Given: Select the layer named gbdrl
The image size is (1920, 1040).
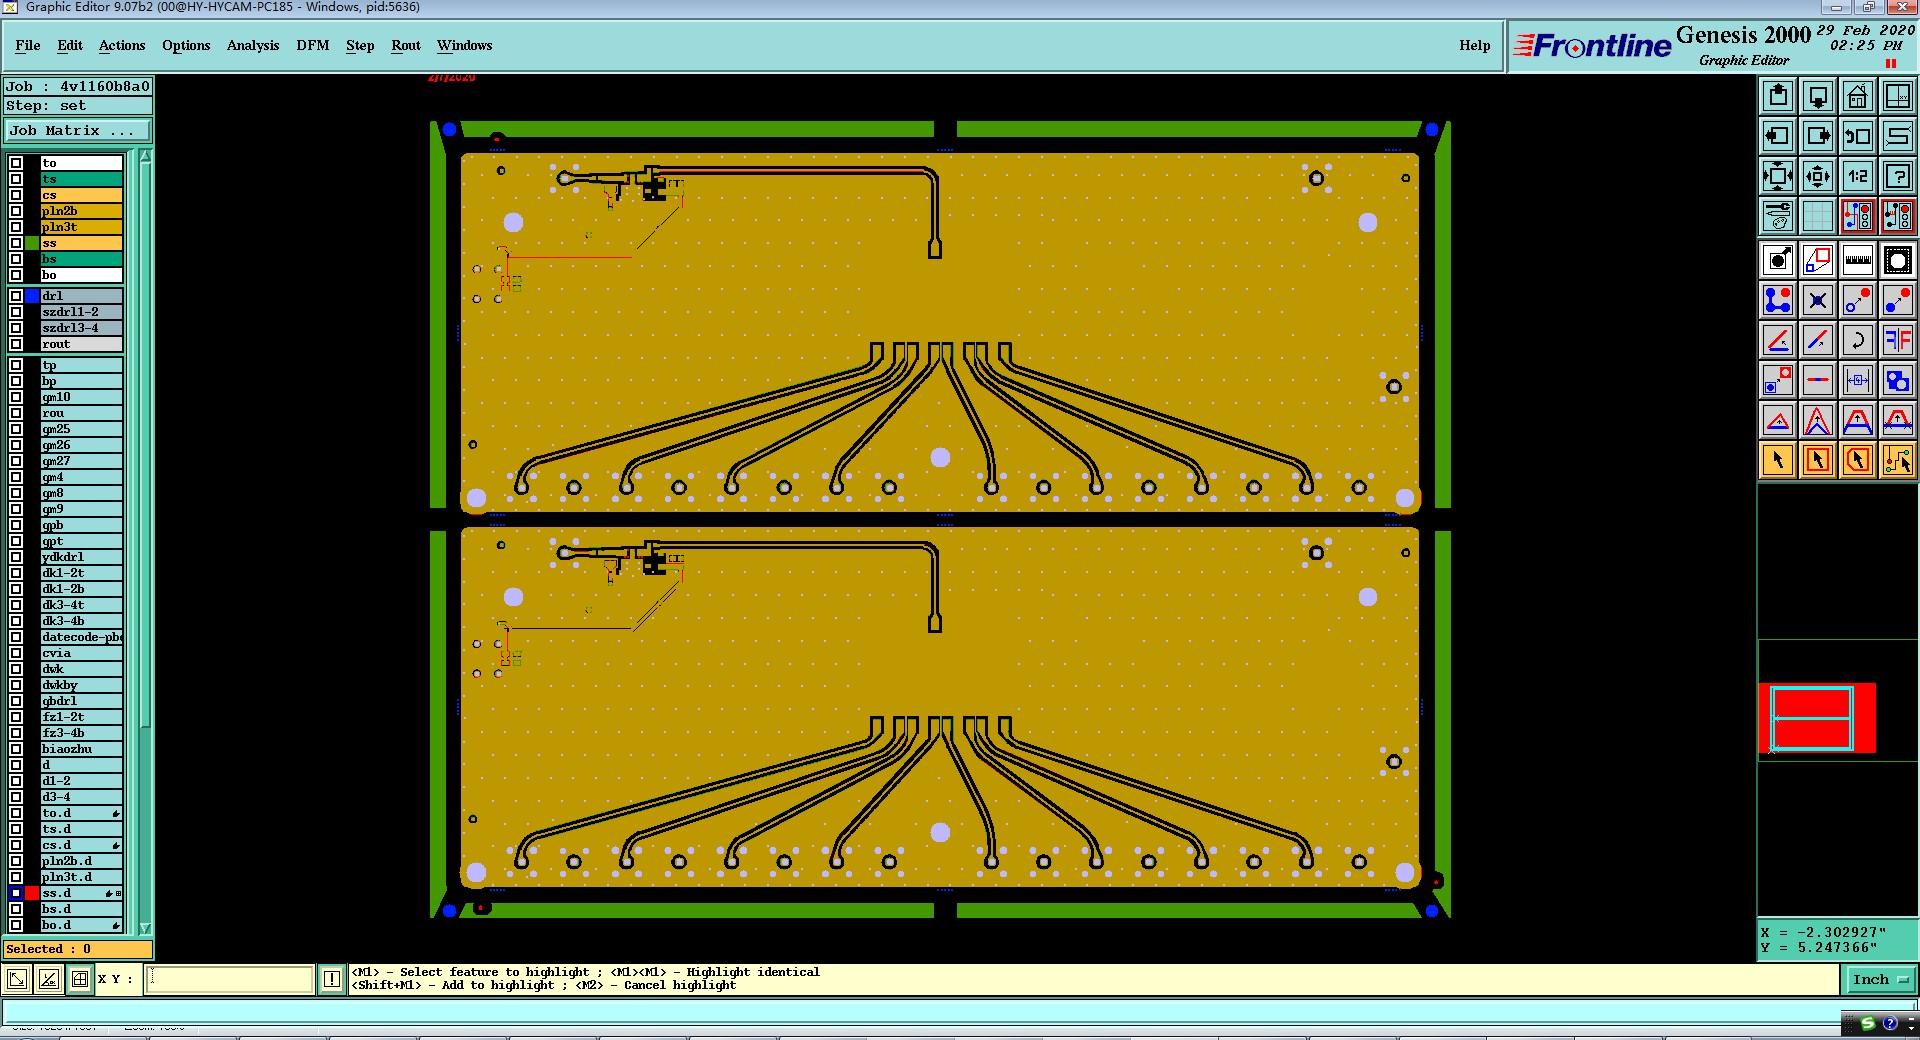Looking at the screenshot, I should 81,701.
